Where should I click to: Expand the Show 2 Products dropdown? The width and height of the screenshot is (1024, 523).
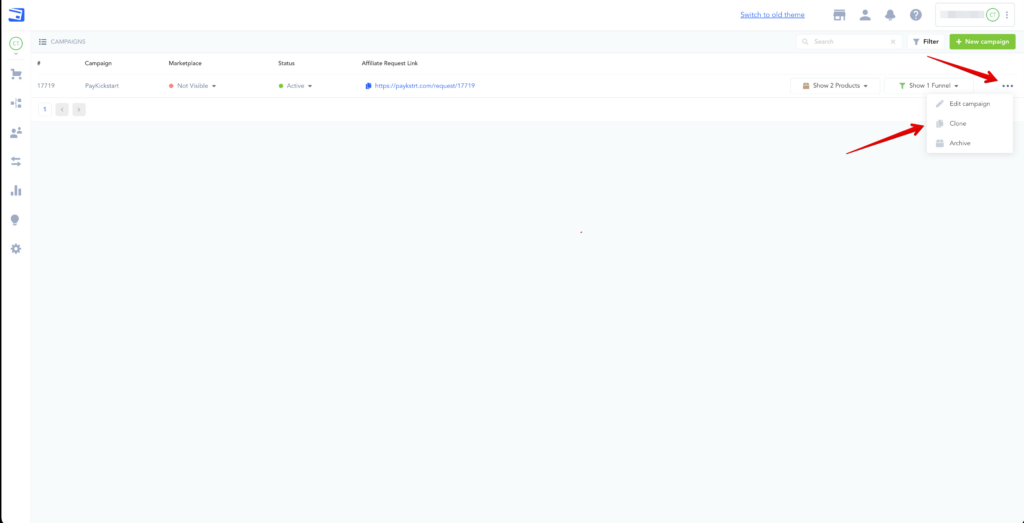835,86
